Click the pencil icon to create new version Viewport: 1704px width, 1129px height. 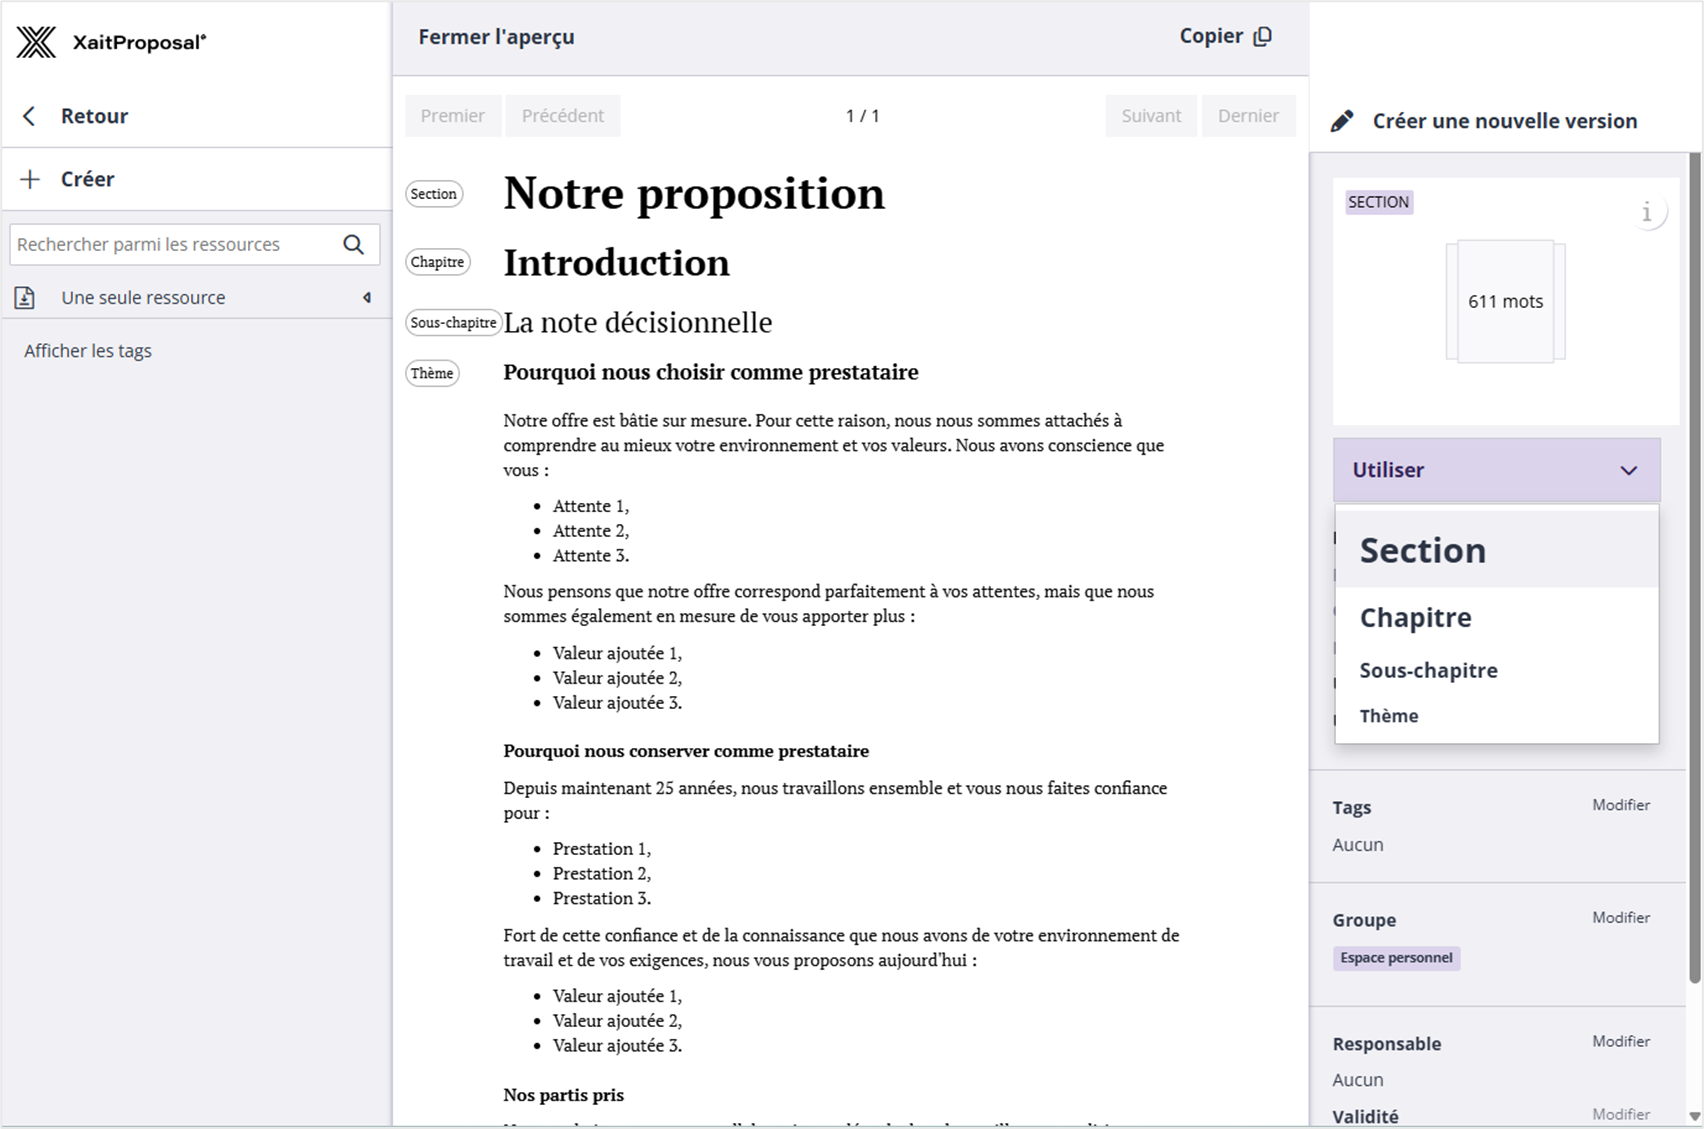pos(1342,121)
